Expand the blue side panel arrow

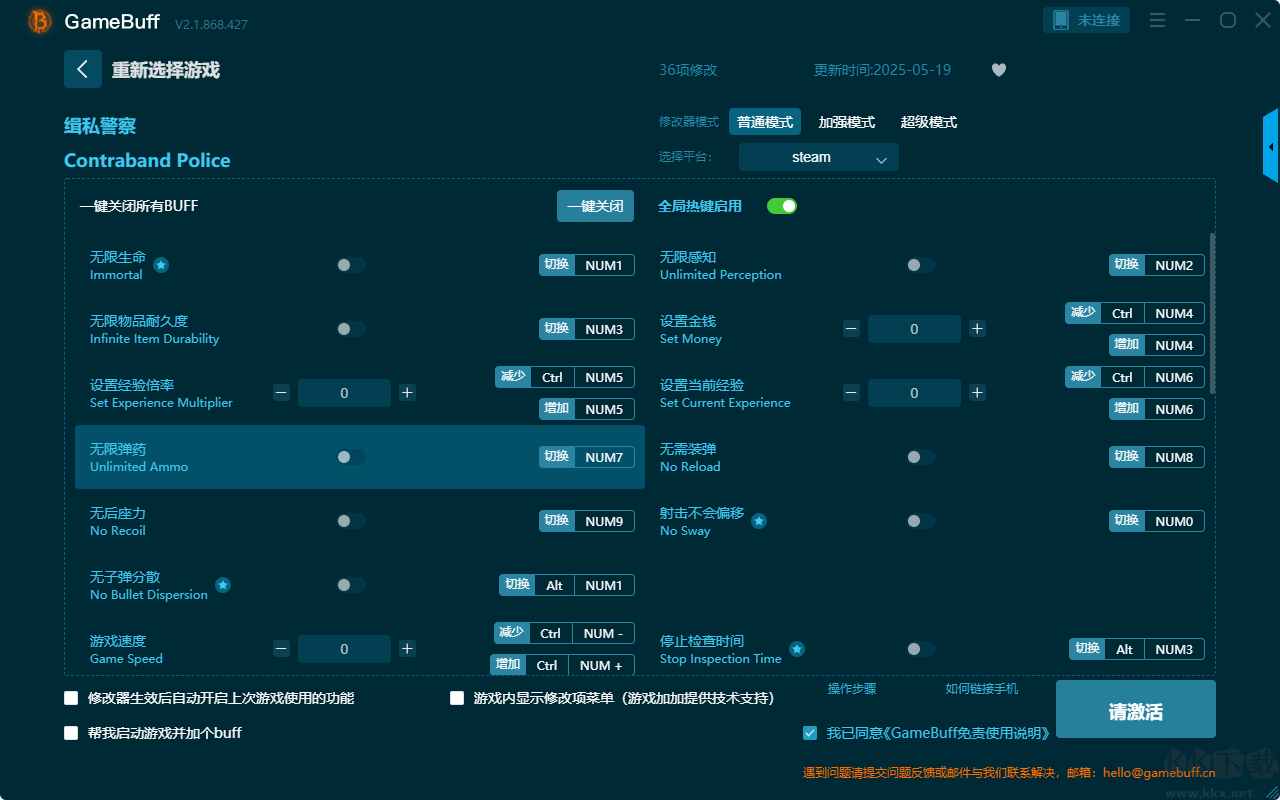(1271, 146)
